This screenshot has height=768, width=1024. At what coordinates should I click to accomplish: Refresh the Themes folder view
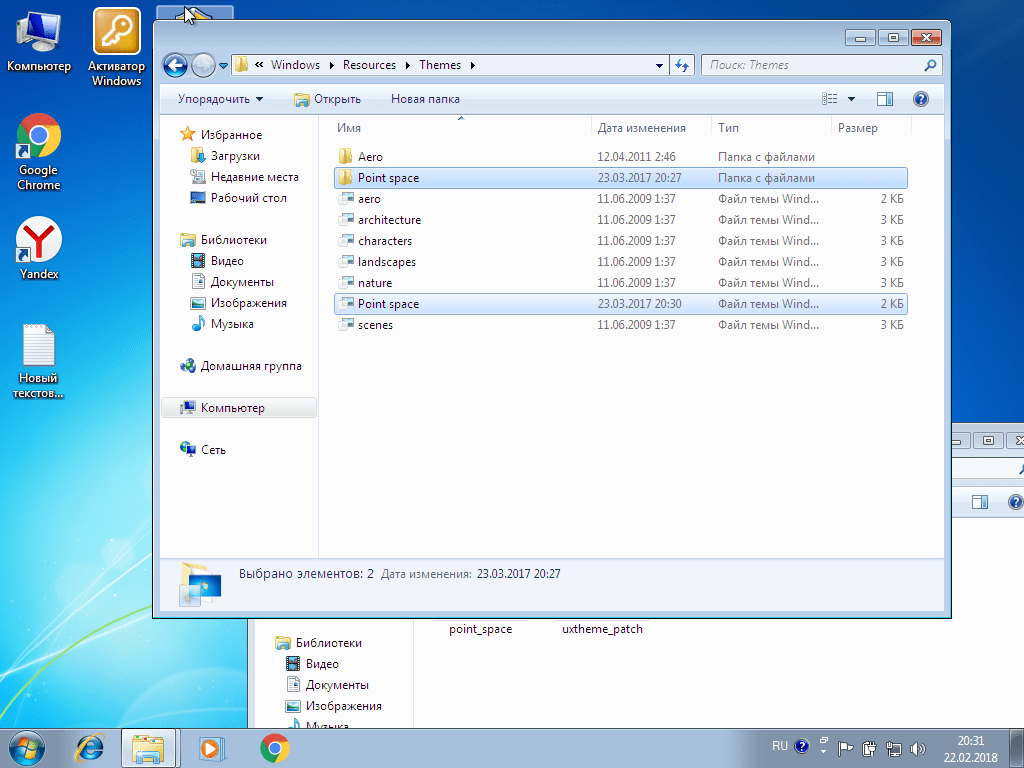pos(682,64)
